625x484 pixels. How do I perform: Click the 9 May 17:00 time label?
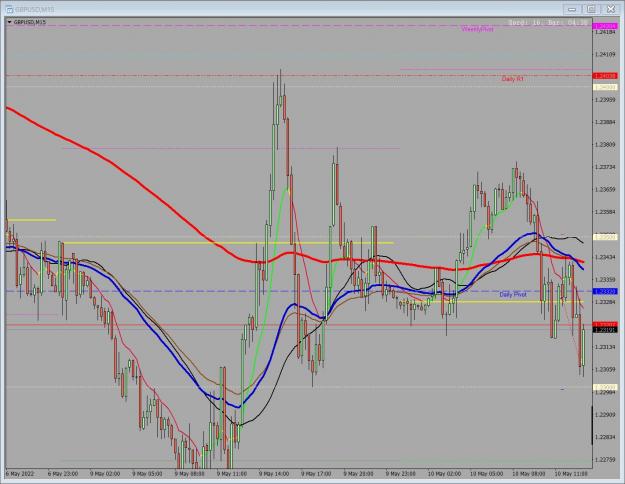tap(316, 474)
